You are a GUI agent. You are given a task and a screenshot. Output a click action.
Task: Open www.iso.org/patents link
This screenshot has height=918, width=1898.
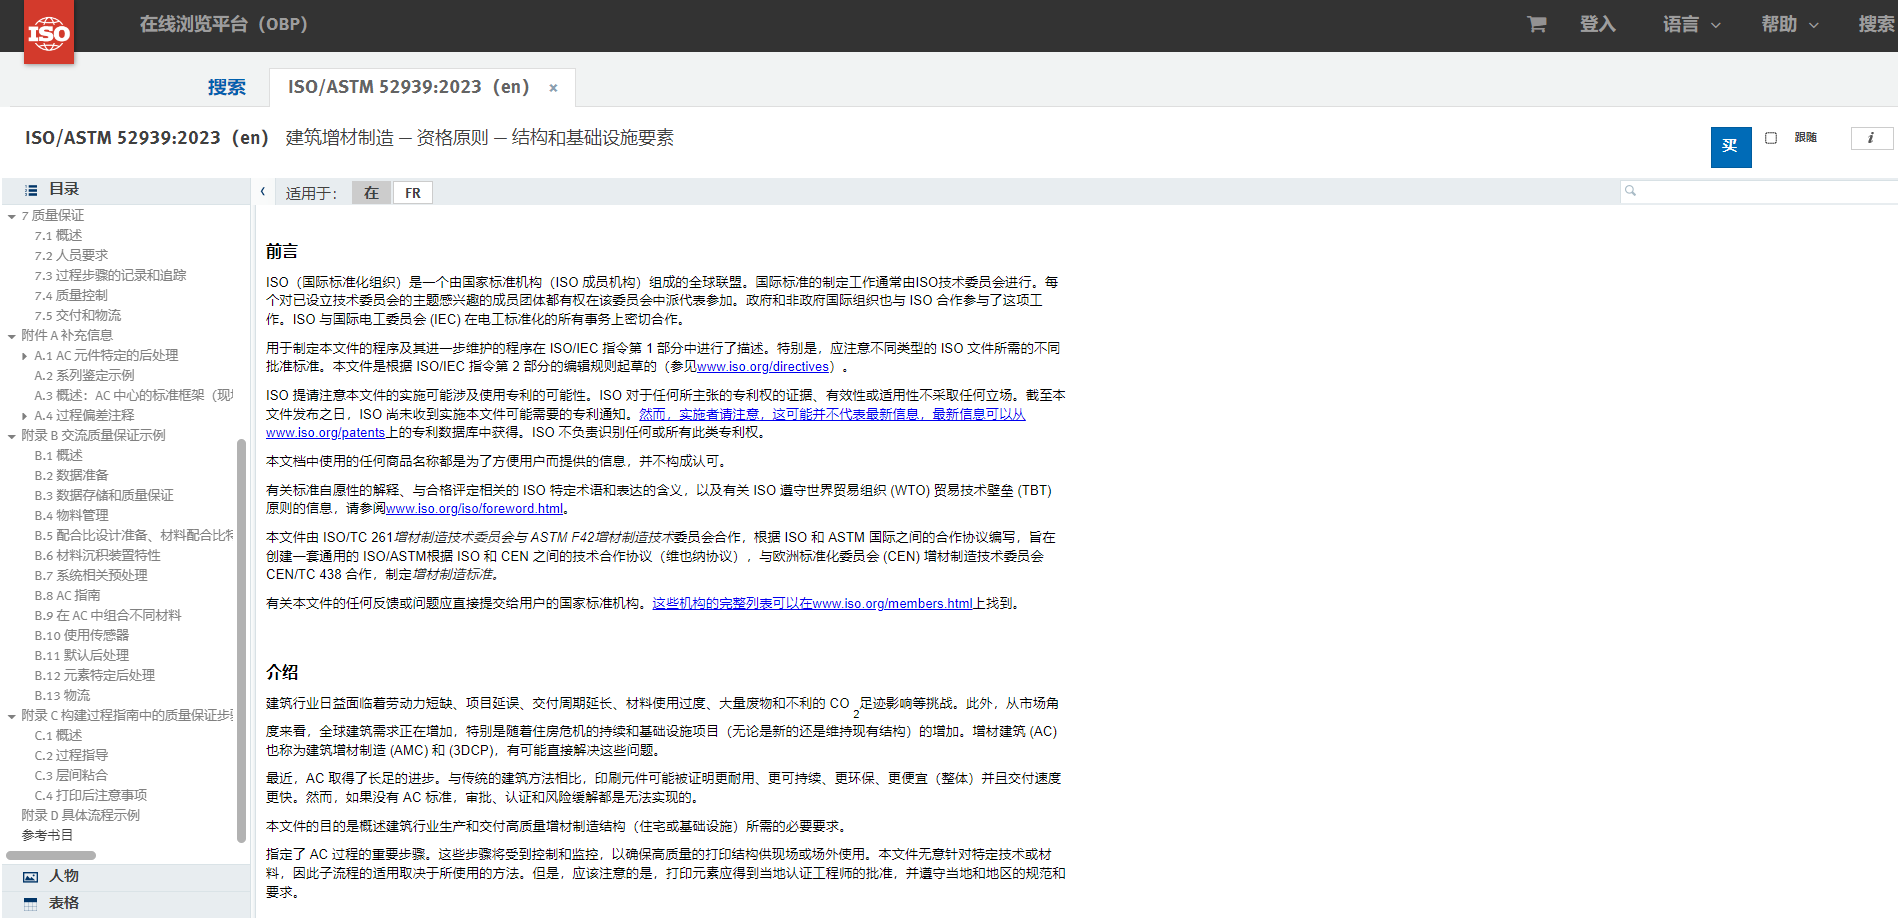point(326,433)
